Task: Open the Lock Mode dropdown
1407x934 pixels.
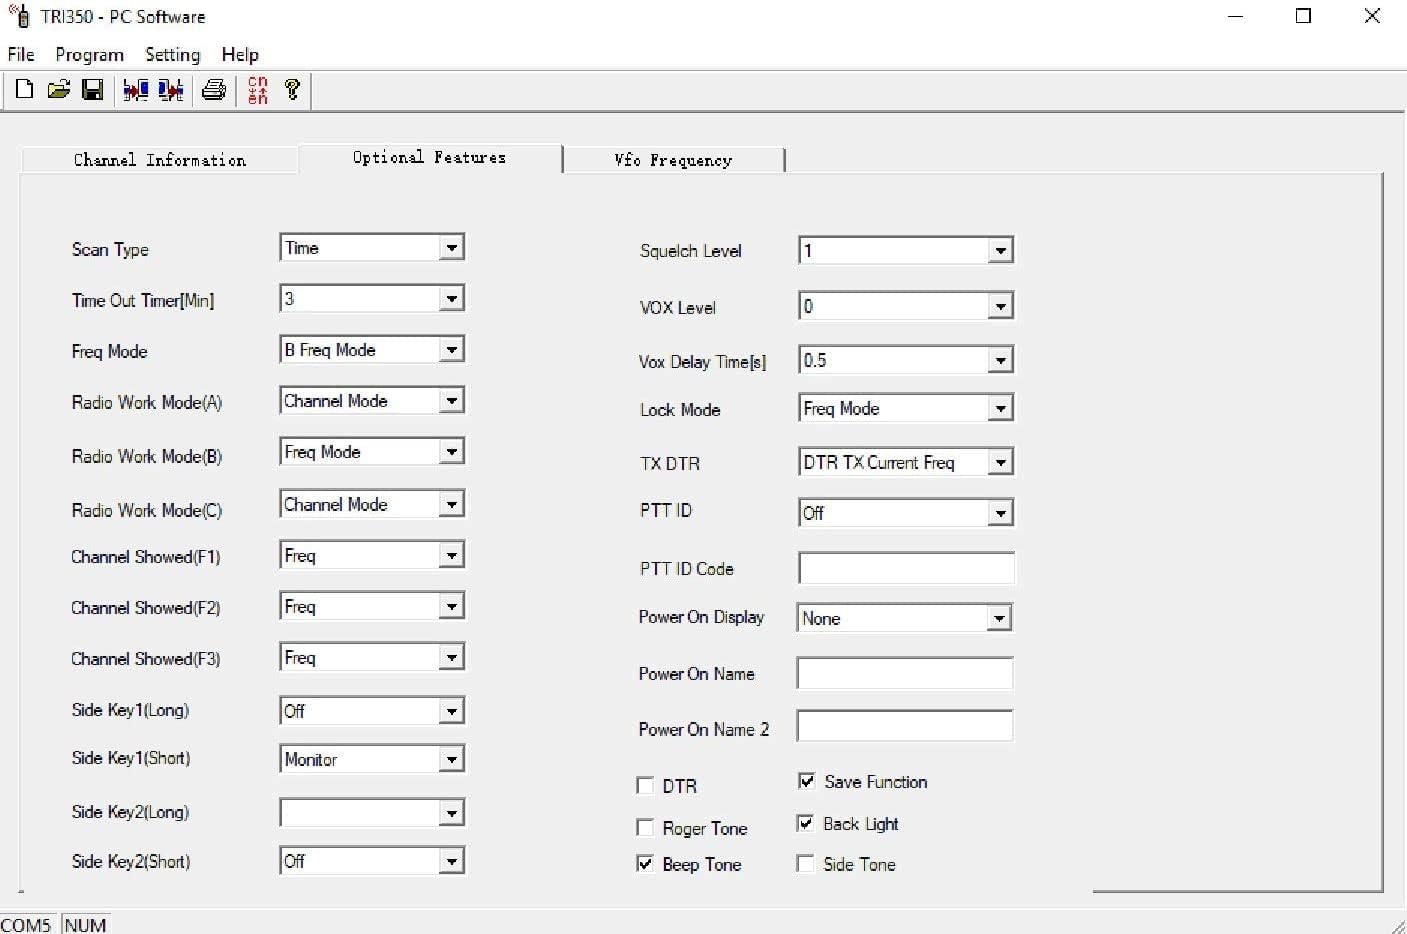Action: point(1000,407)
